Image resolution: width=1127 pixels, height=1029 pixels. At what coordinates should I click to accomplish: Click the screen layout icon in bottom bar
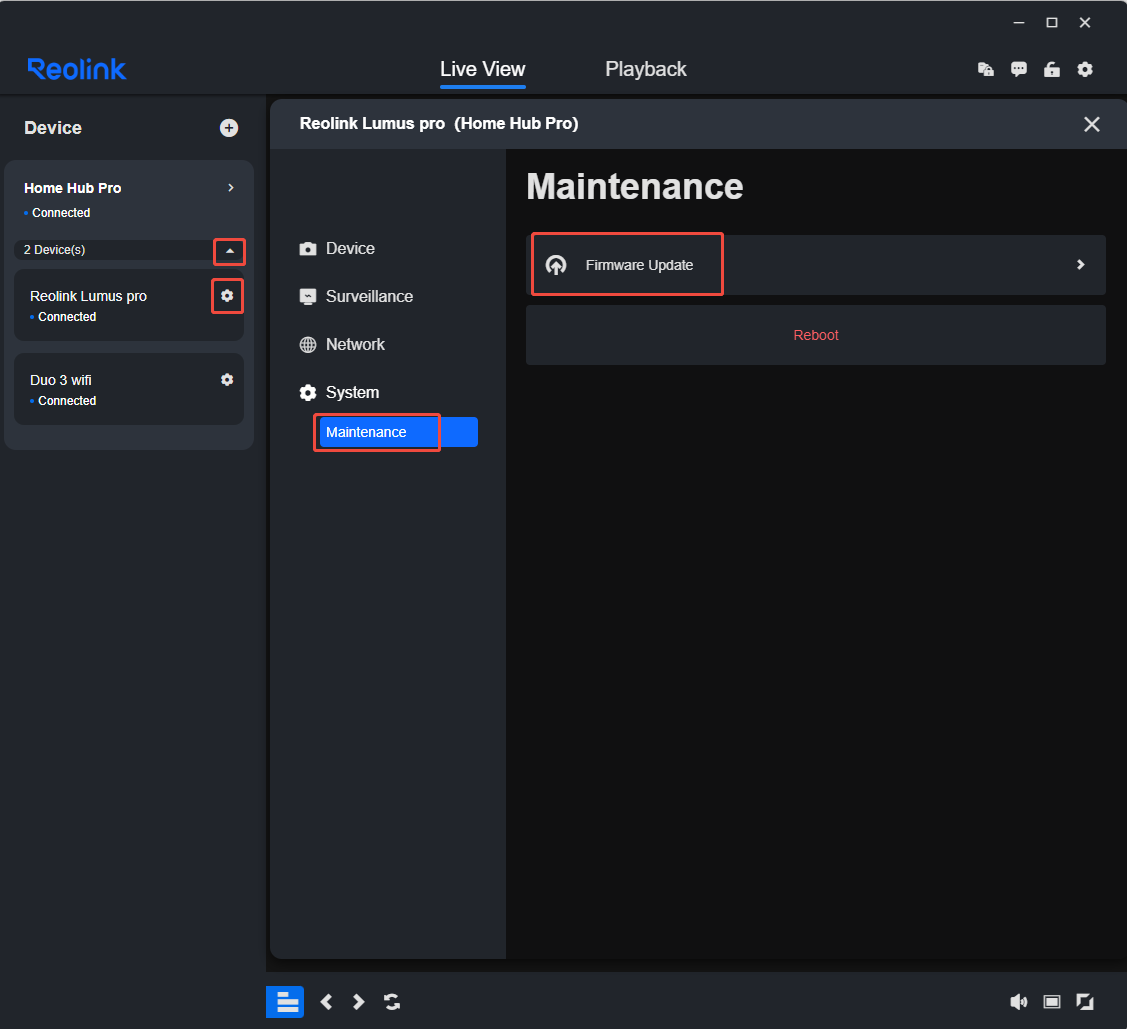coord(1052,1002)
